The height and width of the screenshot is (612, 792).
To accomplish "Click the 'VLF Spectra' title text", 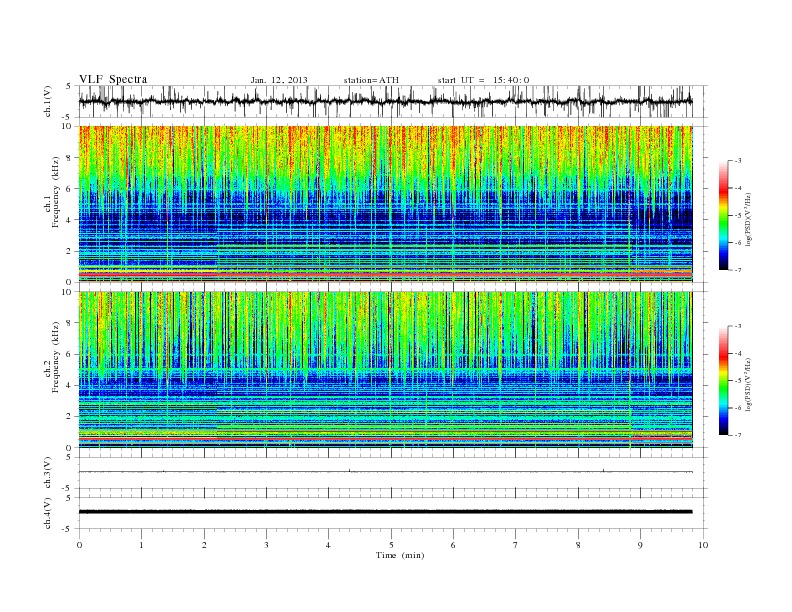I will tap(113, 79).
